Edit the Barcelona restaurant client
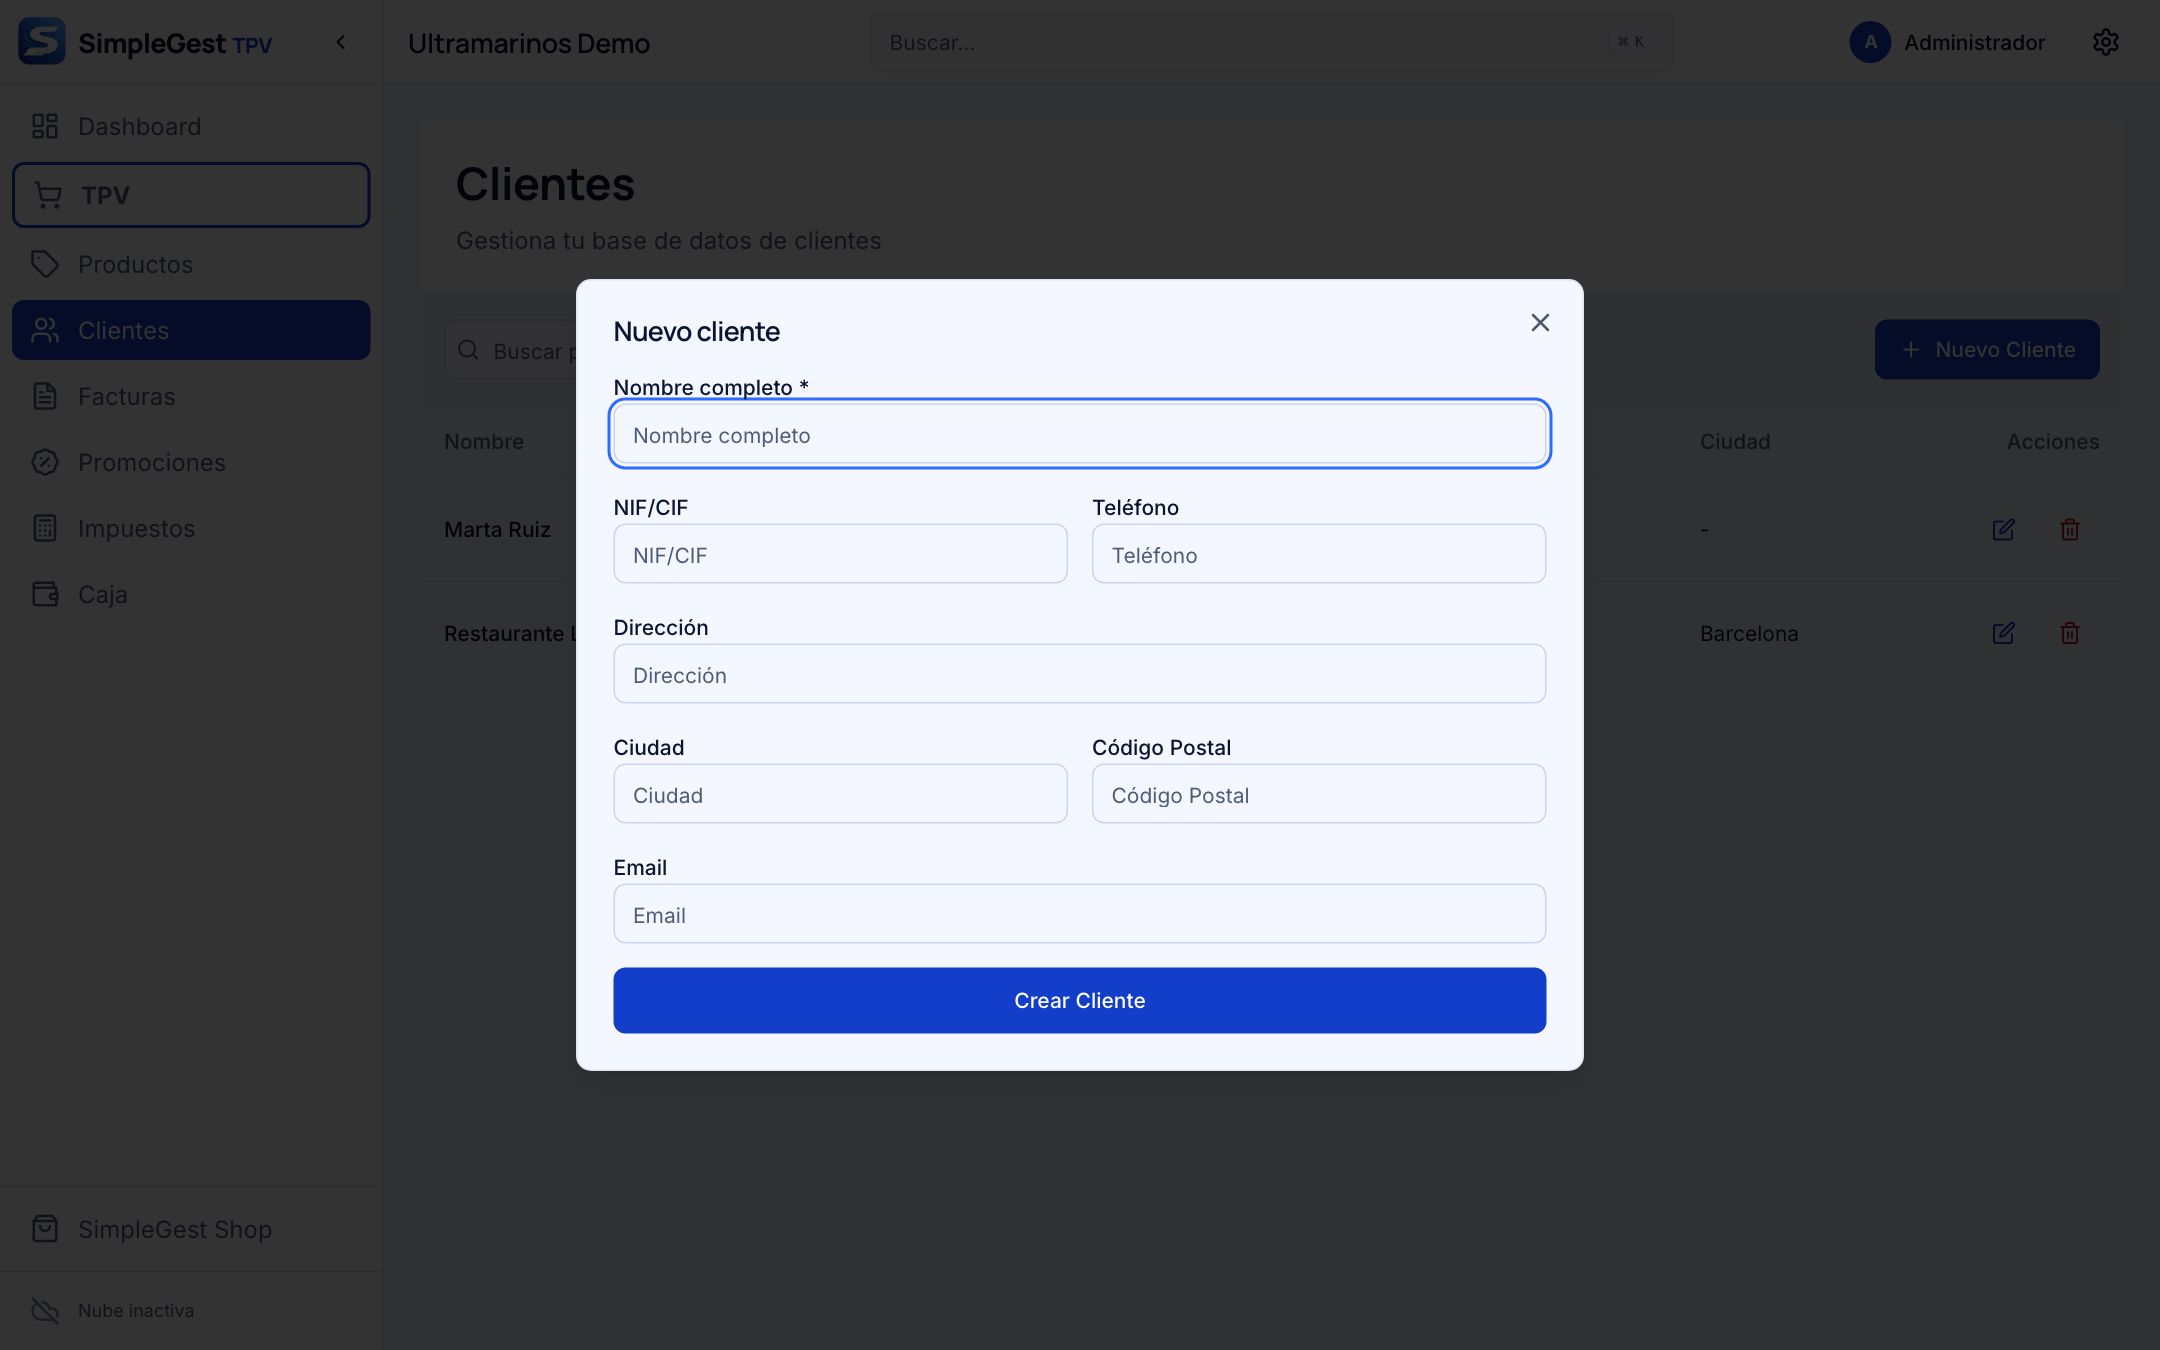 click(2003, 633)
